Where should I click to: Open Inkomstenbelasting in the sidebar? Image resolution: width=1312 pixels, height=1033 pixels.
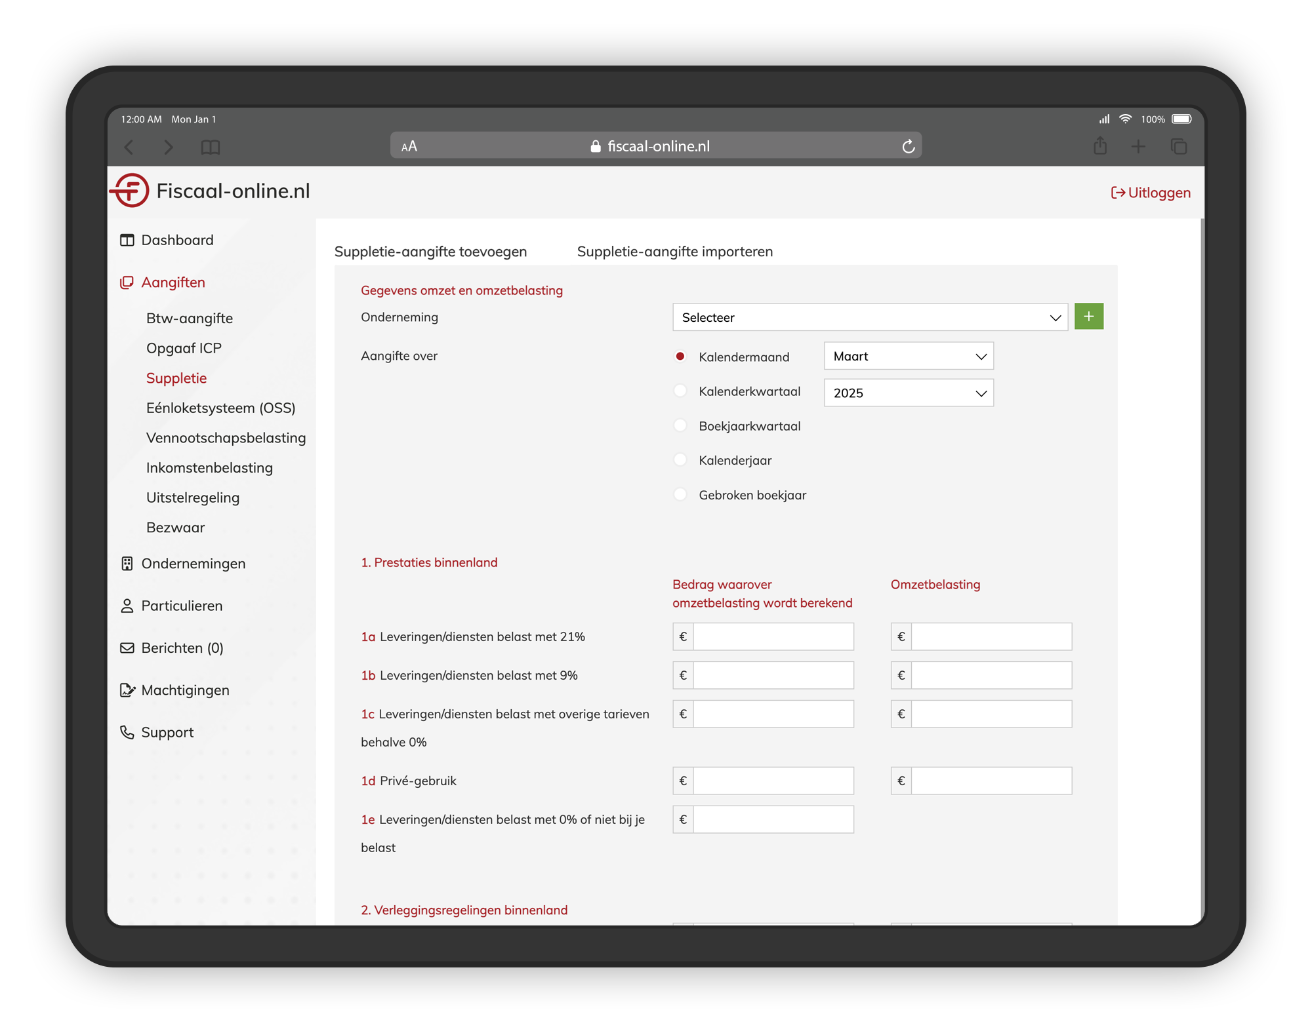tap(209, 468)
